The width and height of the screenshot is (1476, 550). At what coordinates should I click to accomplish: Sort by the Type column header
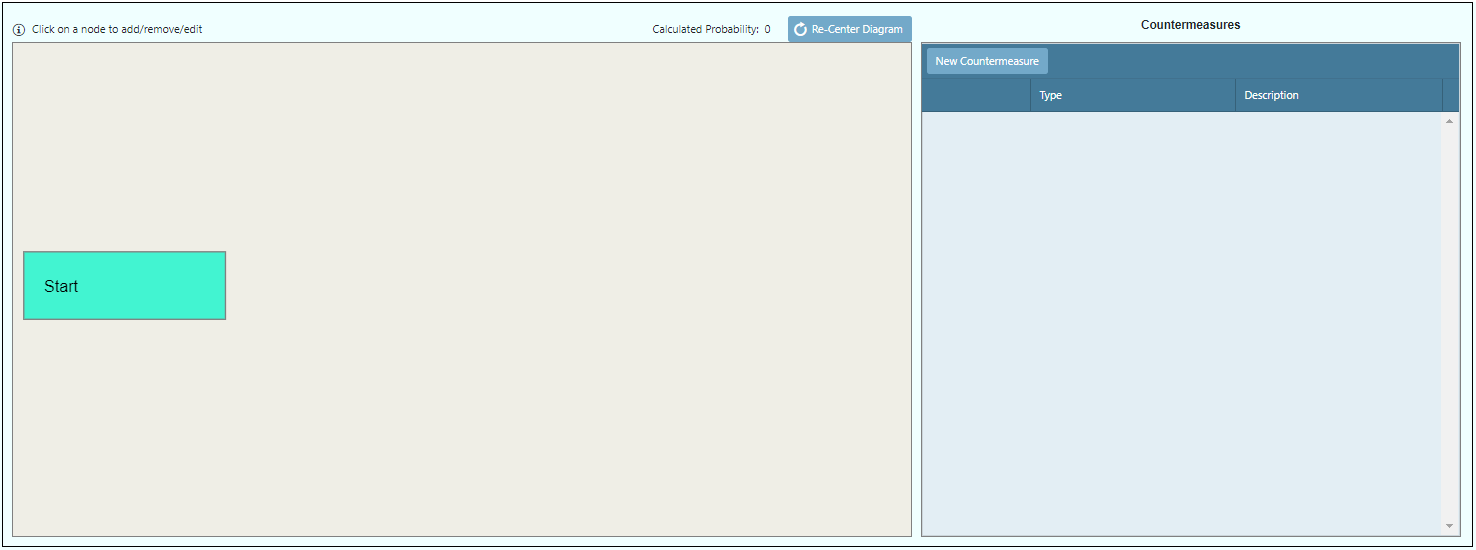coord(1132,95)
